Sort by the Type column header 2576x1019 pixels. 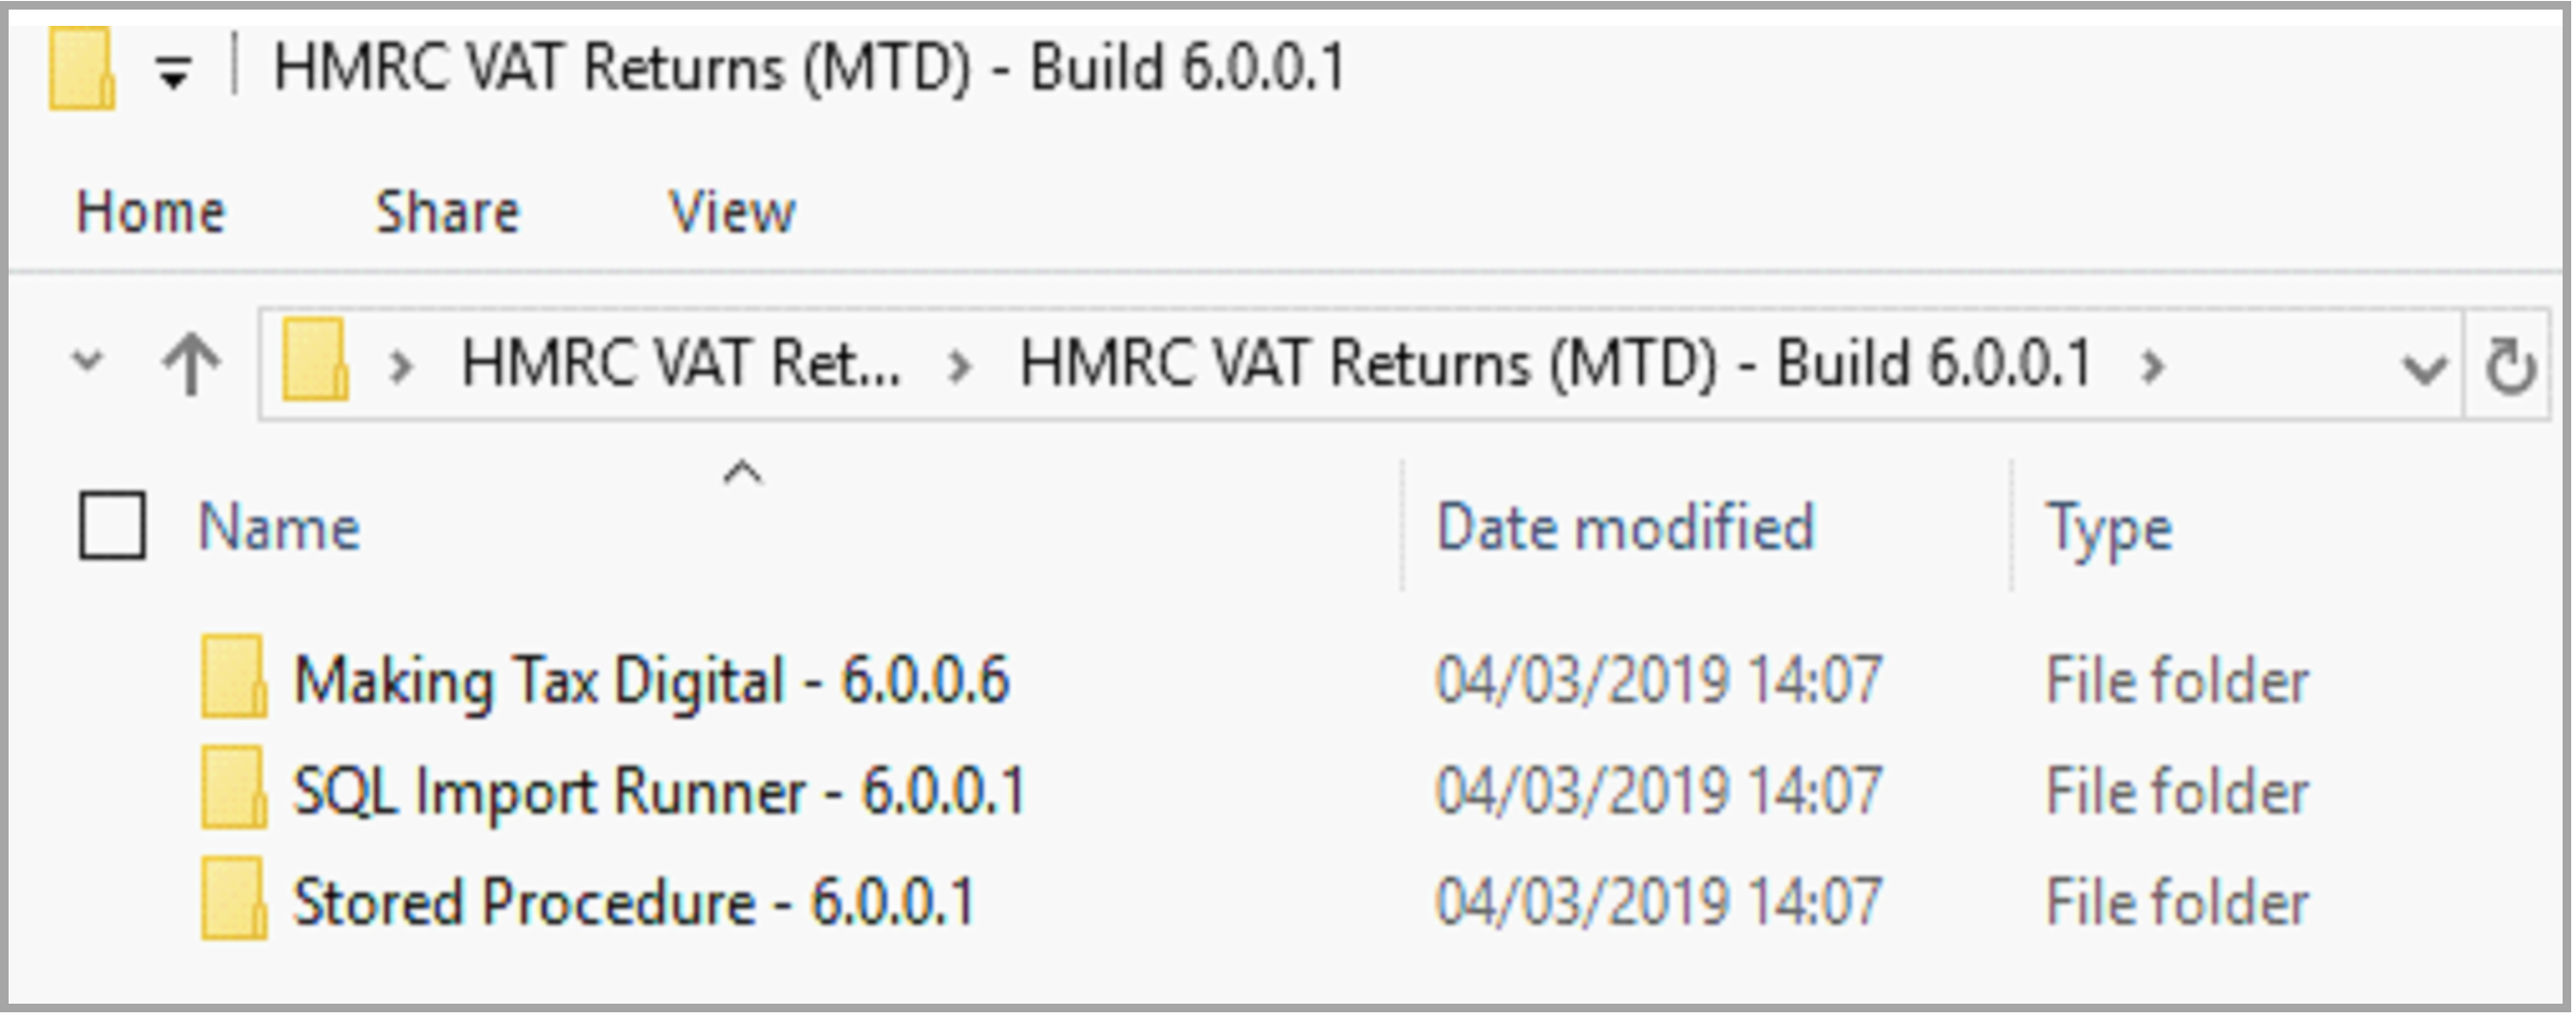click(x=2109, y=527)
